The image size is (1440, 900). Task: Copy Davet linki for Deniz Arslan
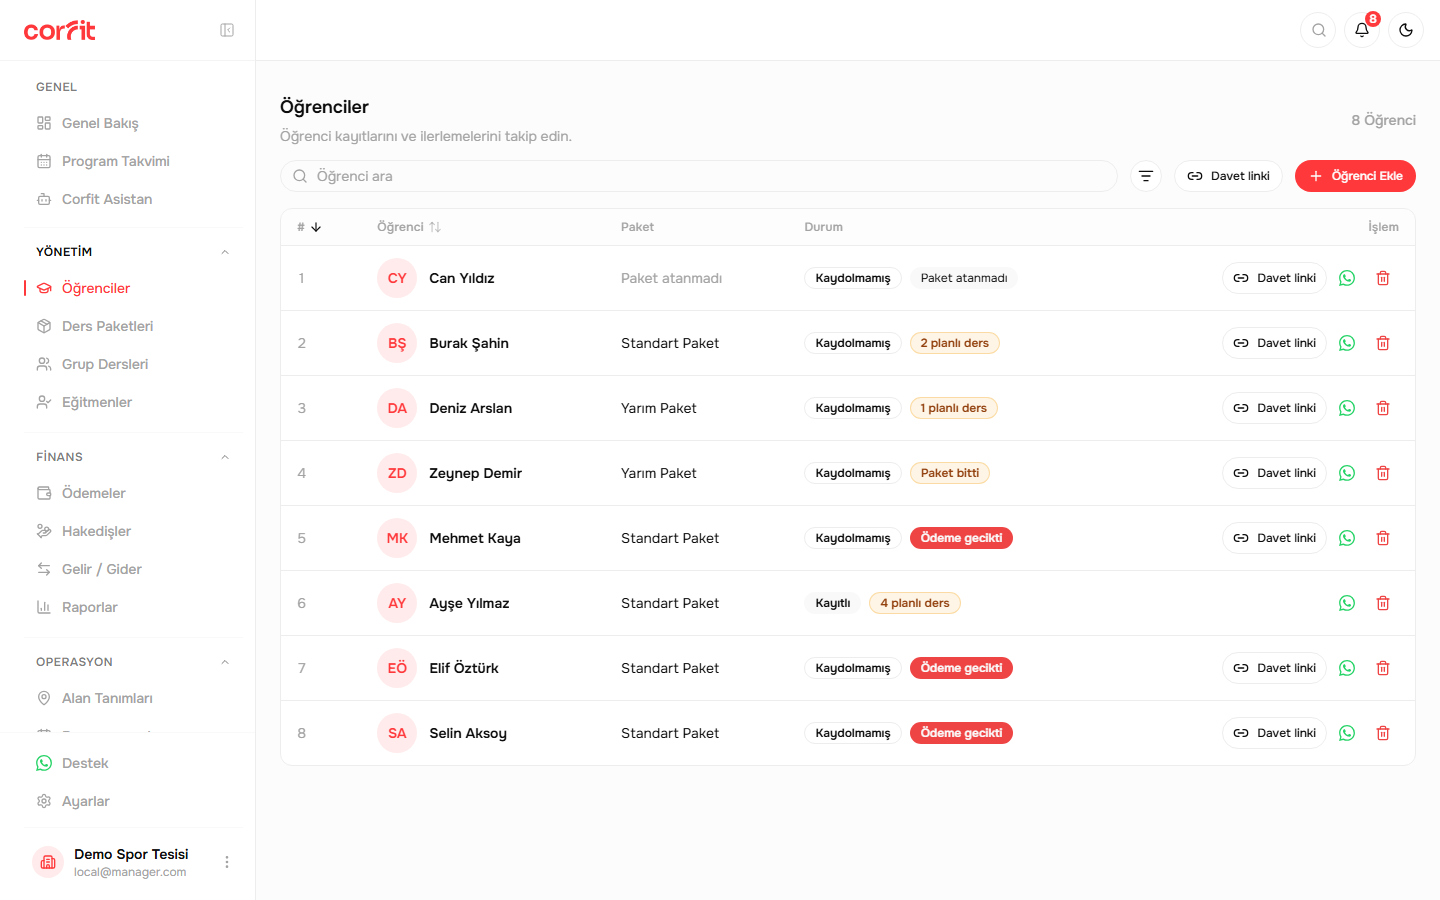tap(1274, 408)
